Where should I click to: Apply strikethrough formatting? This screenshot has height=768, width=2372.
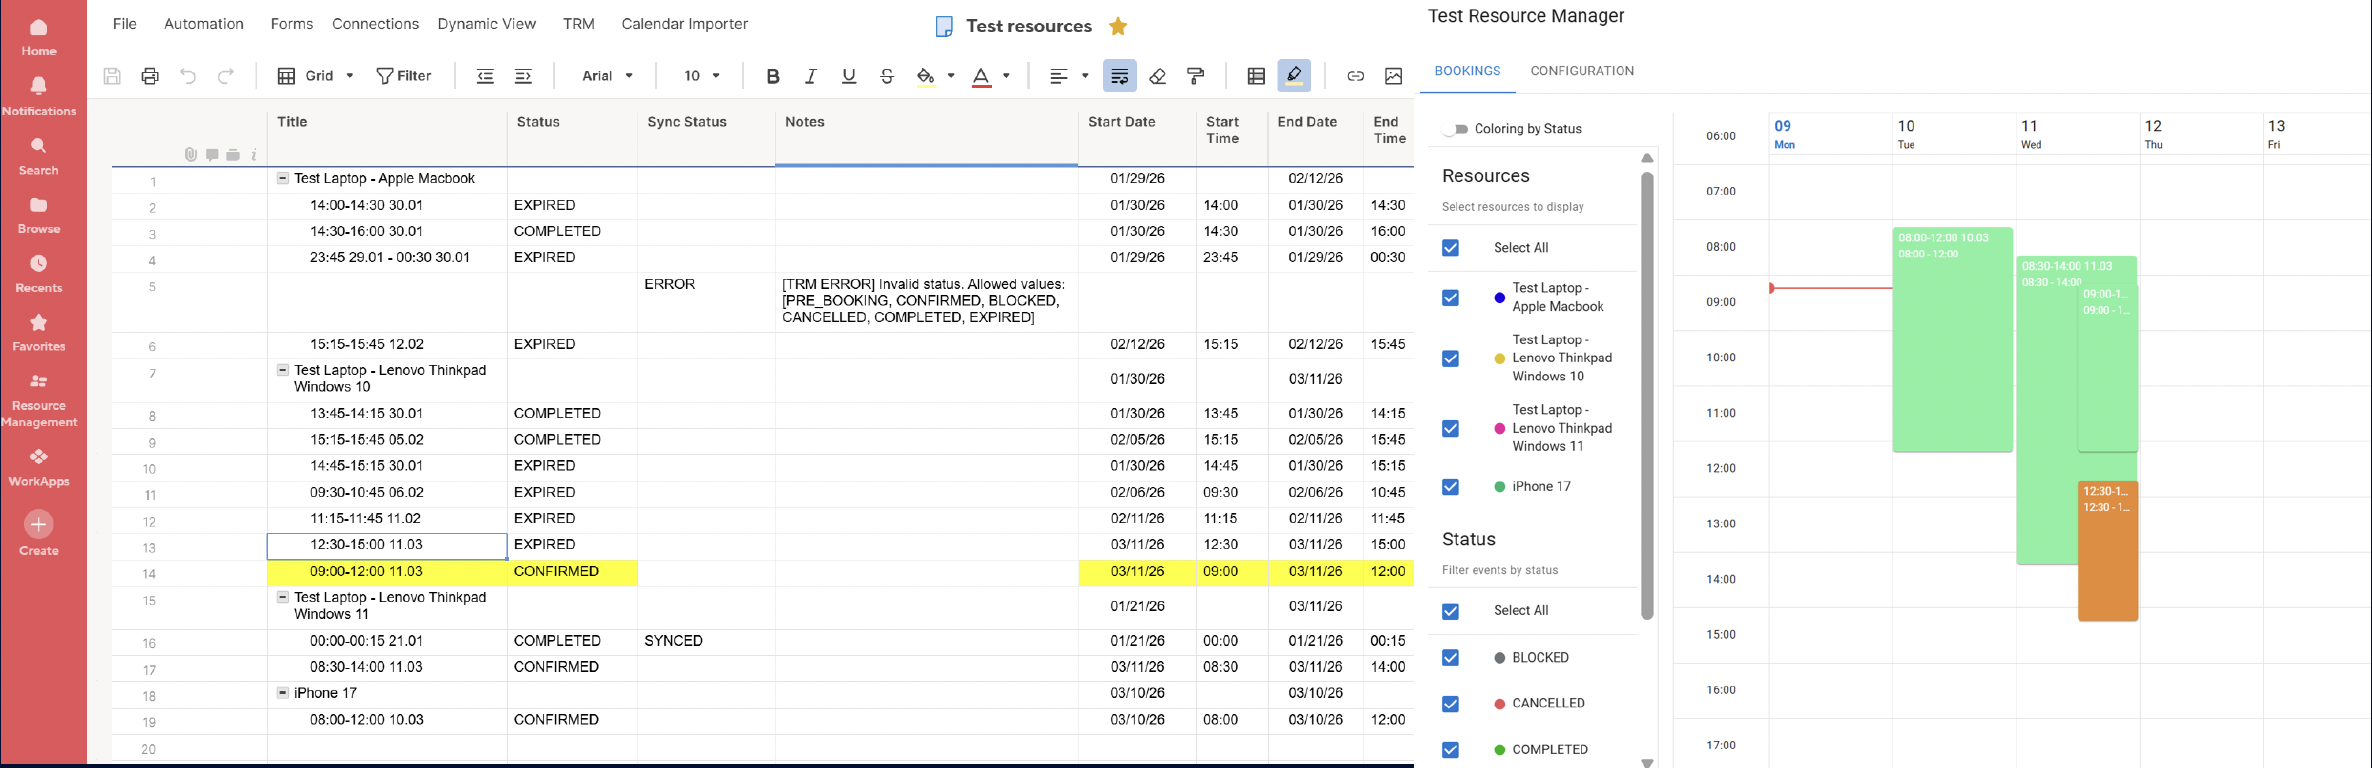887,76
